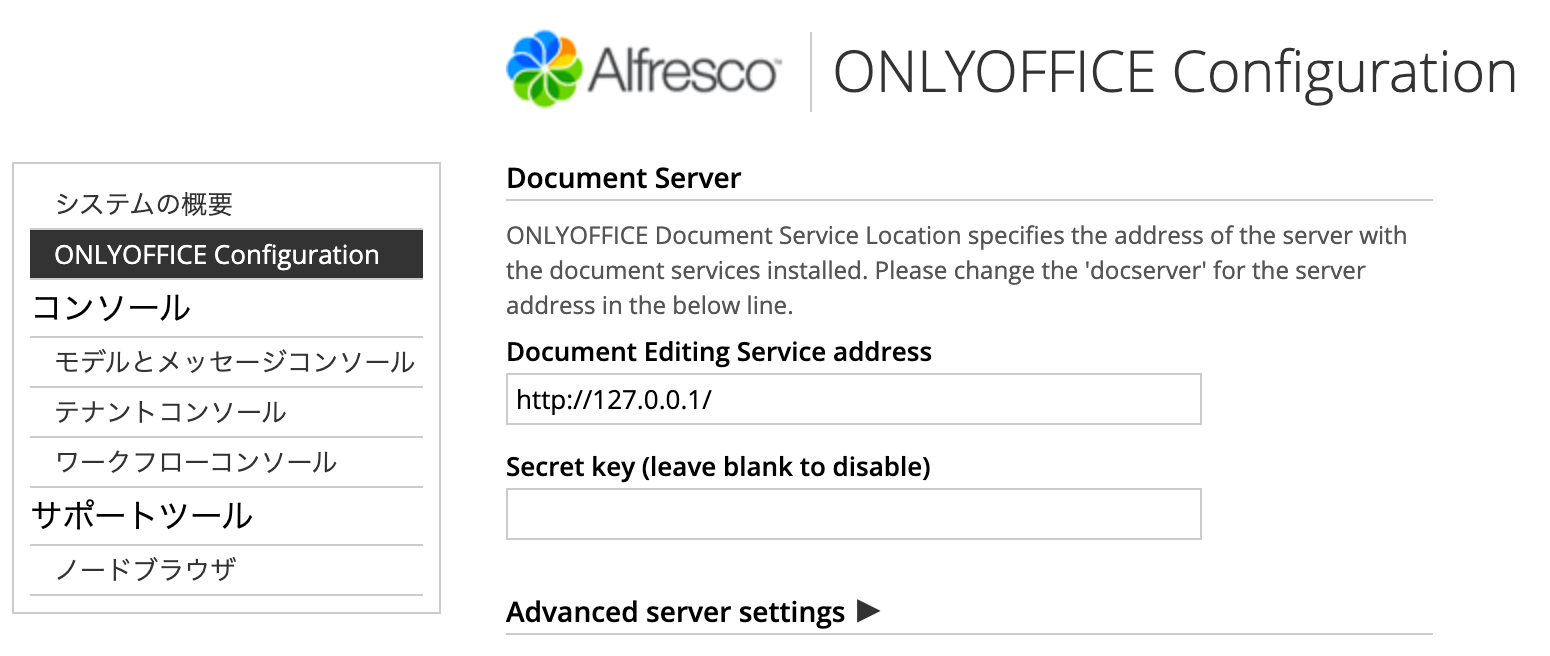Screen dimensions: 1550x656
Task: Open the コンソール section header
Action: [112, 310]
